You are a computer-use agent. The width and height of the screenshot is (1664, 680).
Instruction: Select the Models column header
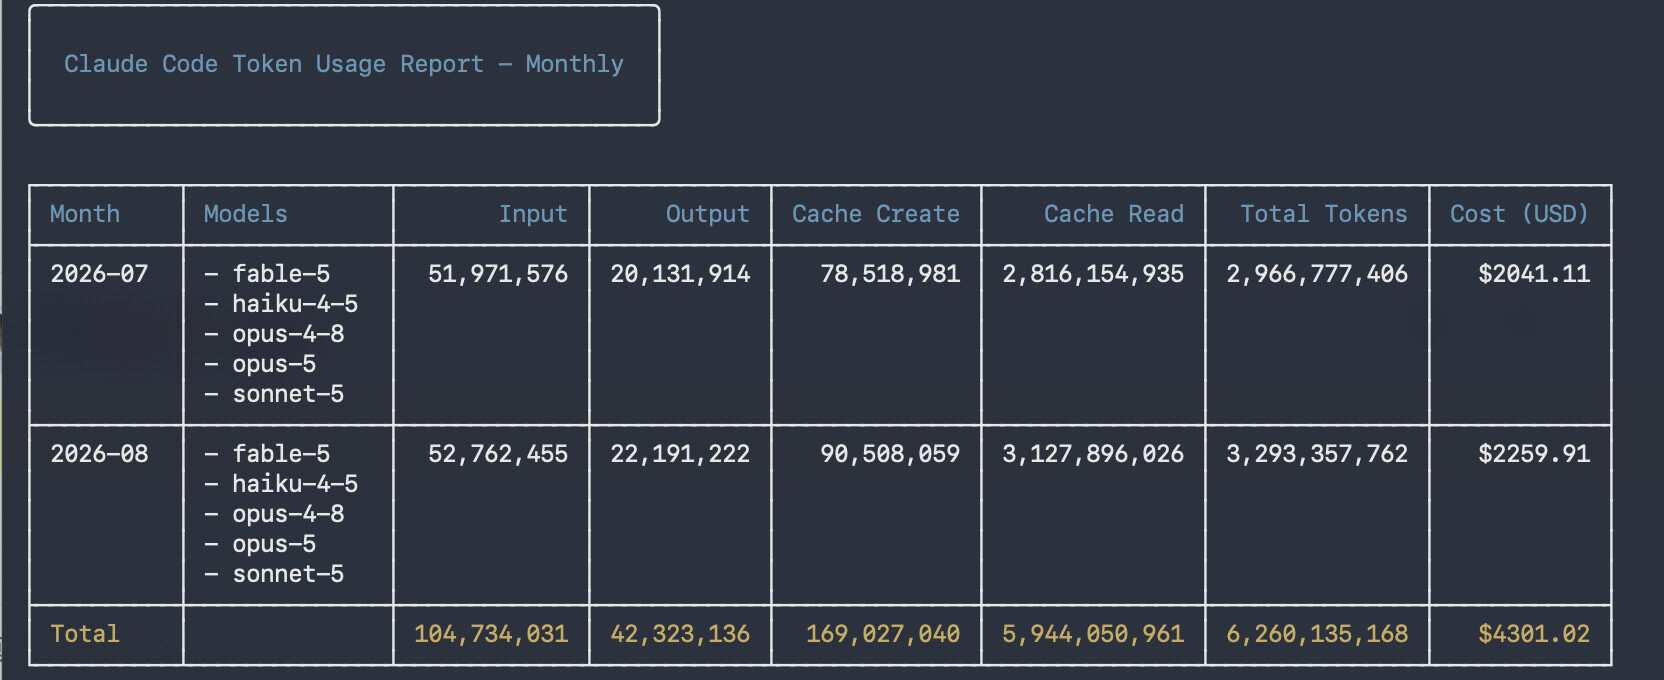(x=245, y=214)
